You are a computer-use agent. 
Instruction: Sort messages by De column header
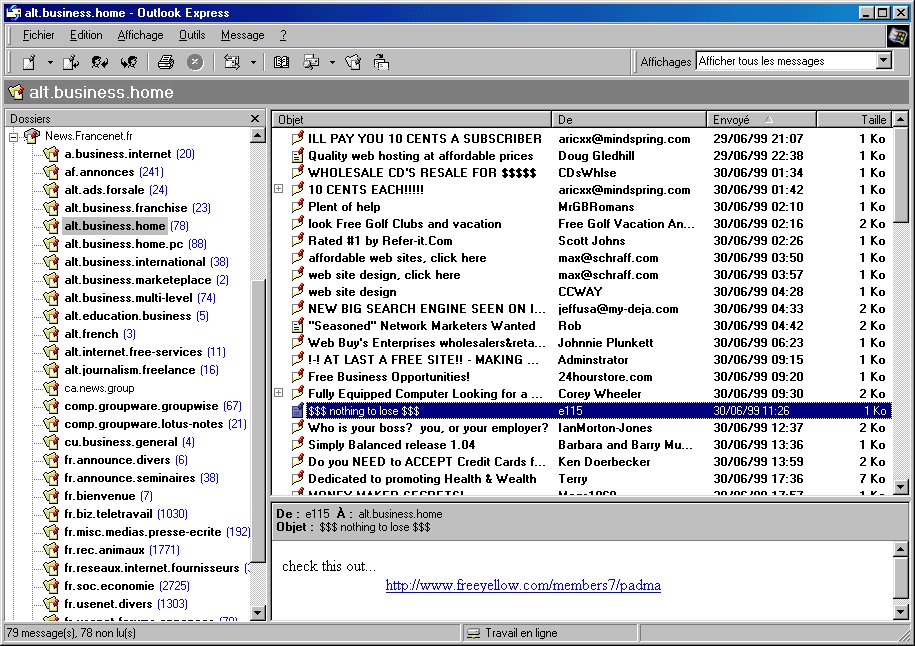[x=628, y=119]
